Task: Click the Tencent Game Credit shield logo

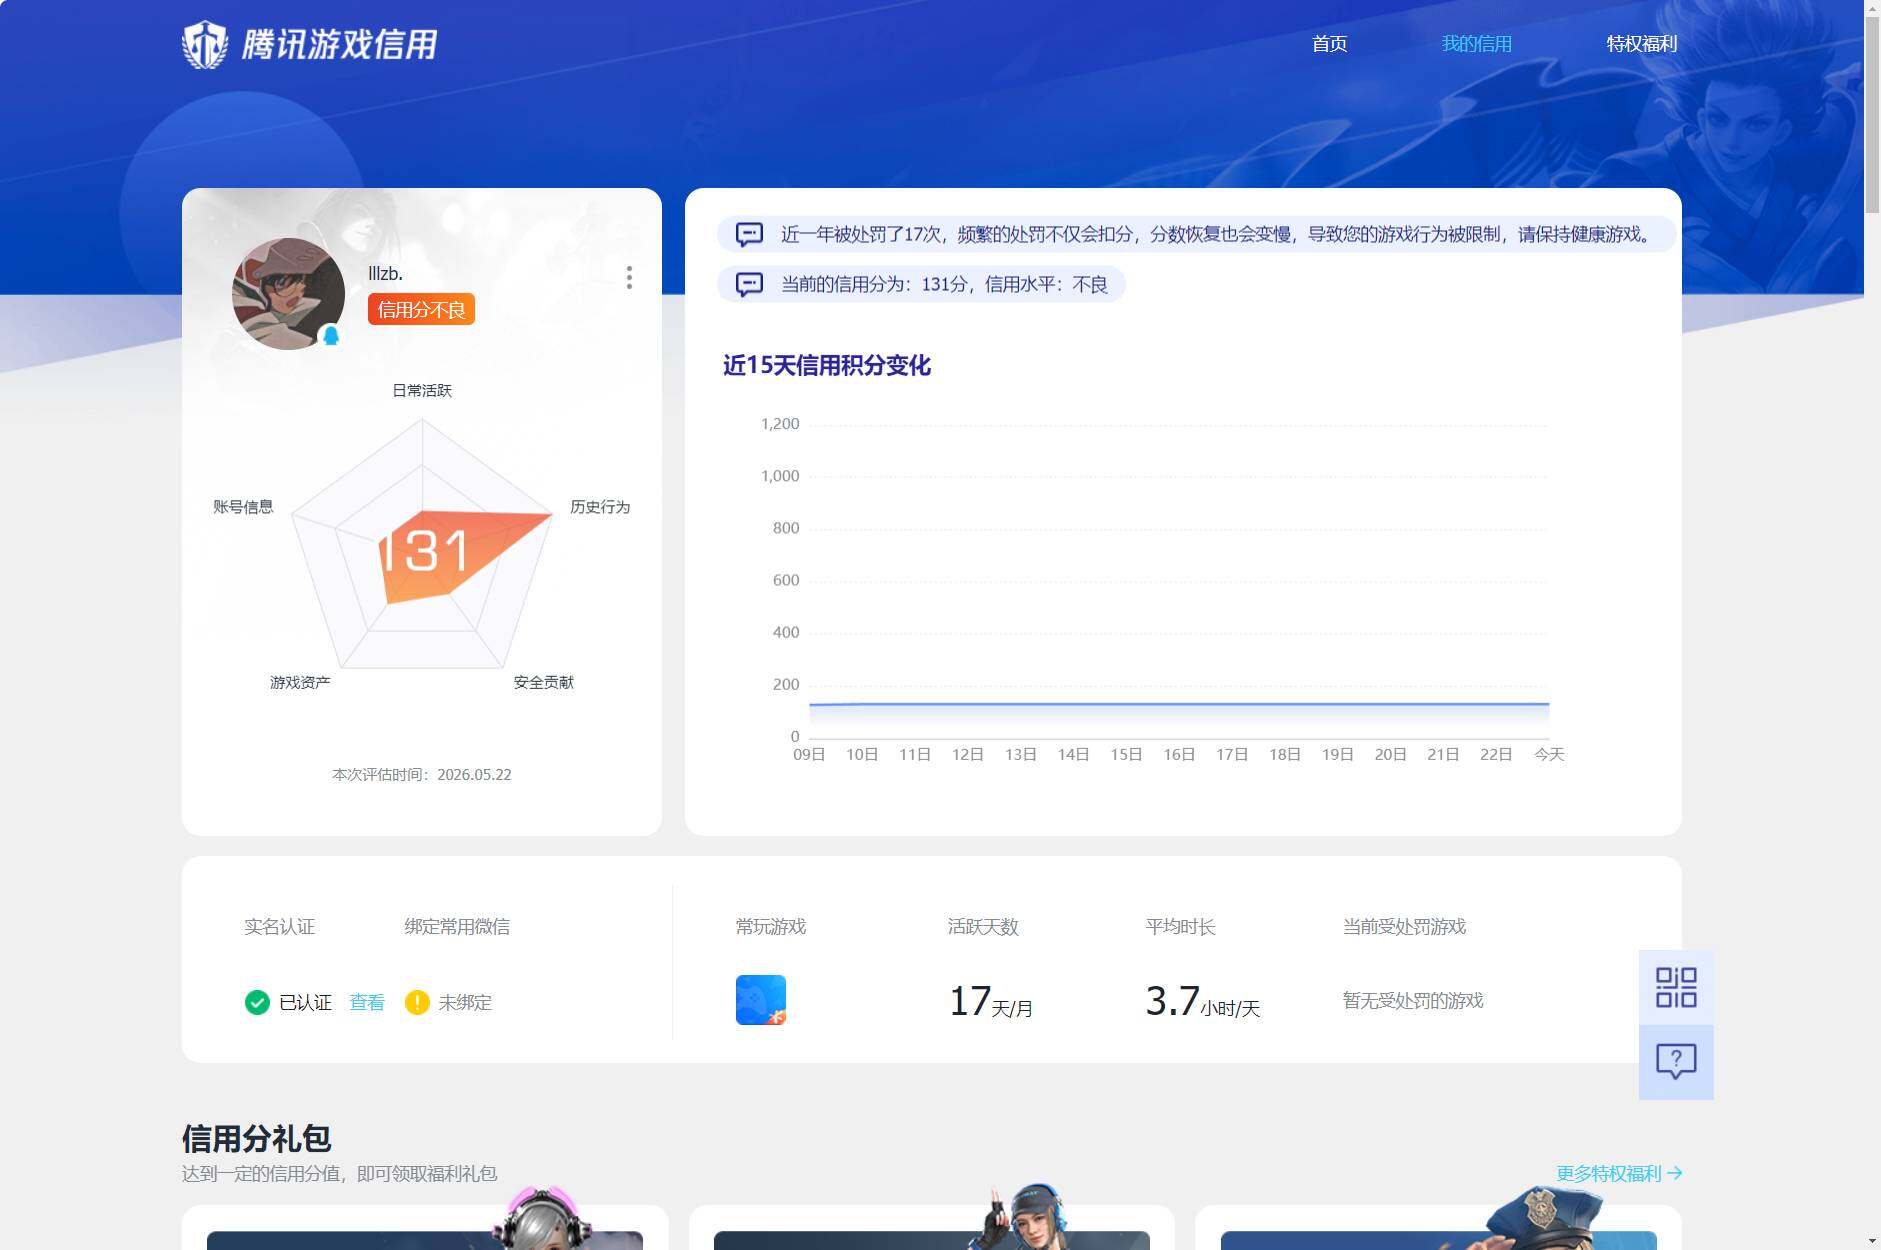Action: 205,44
